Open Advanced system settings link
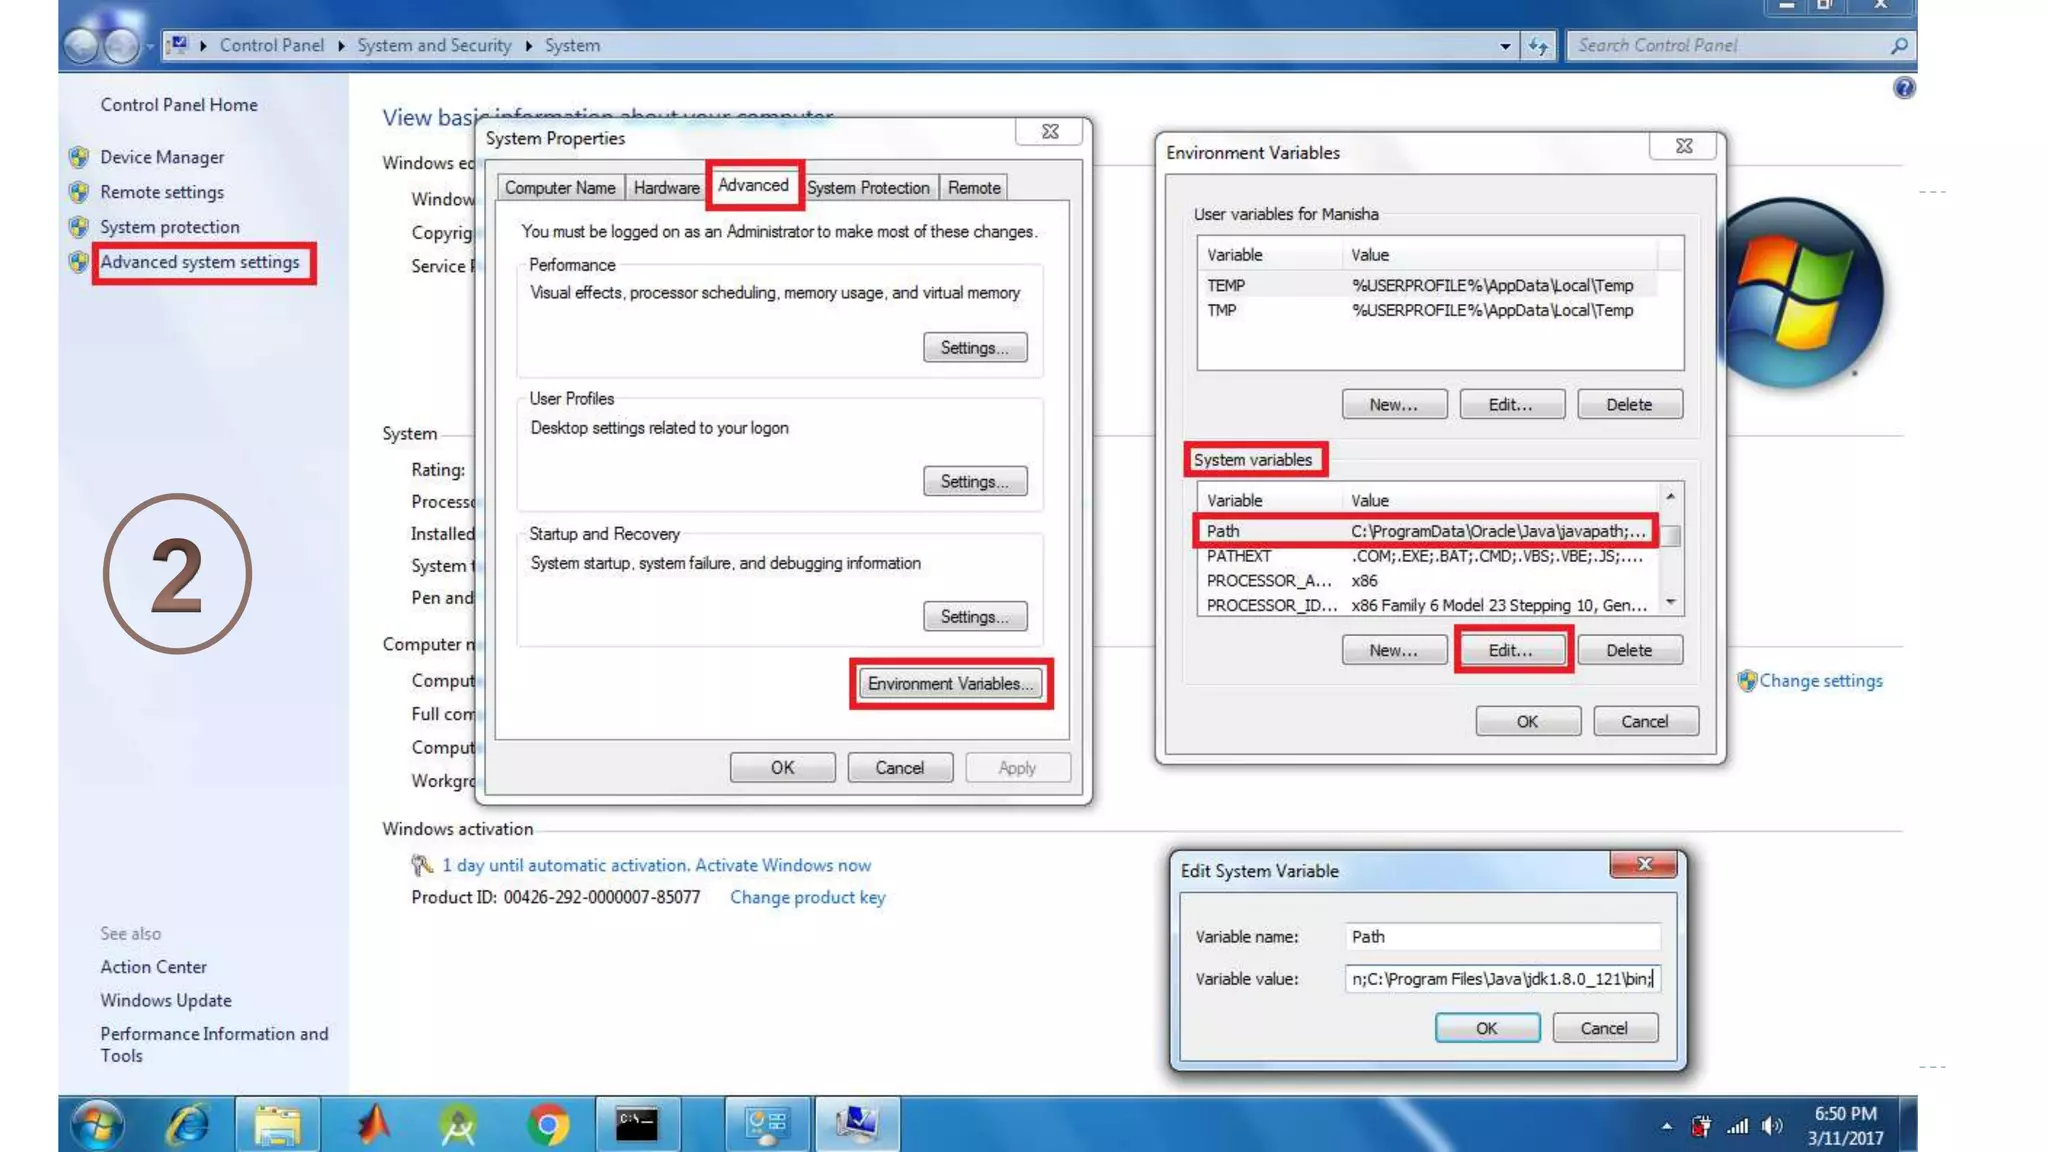Screen dimensions: 2048x1152 200,262
